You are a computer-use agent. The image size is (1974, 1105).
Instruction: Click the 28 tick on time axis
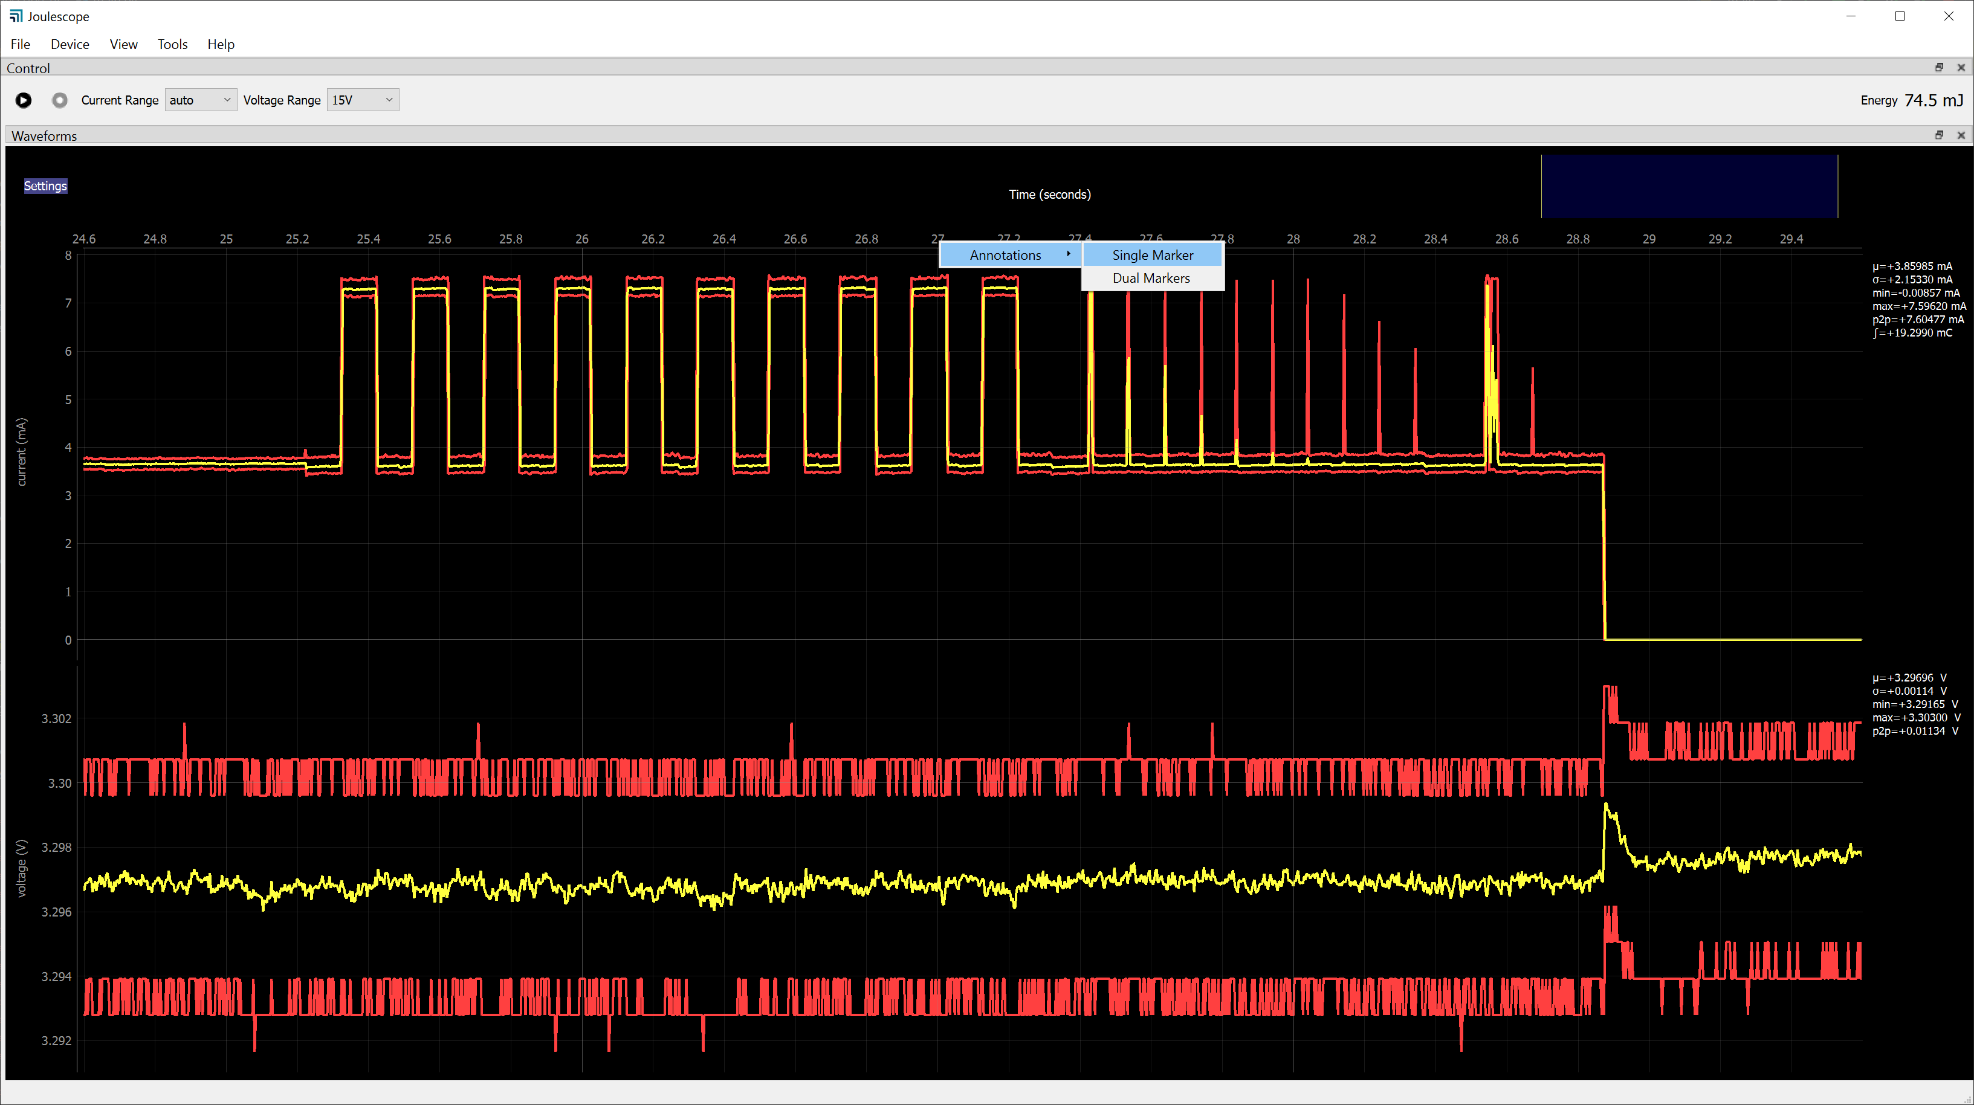tap(1293, 239)
